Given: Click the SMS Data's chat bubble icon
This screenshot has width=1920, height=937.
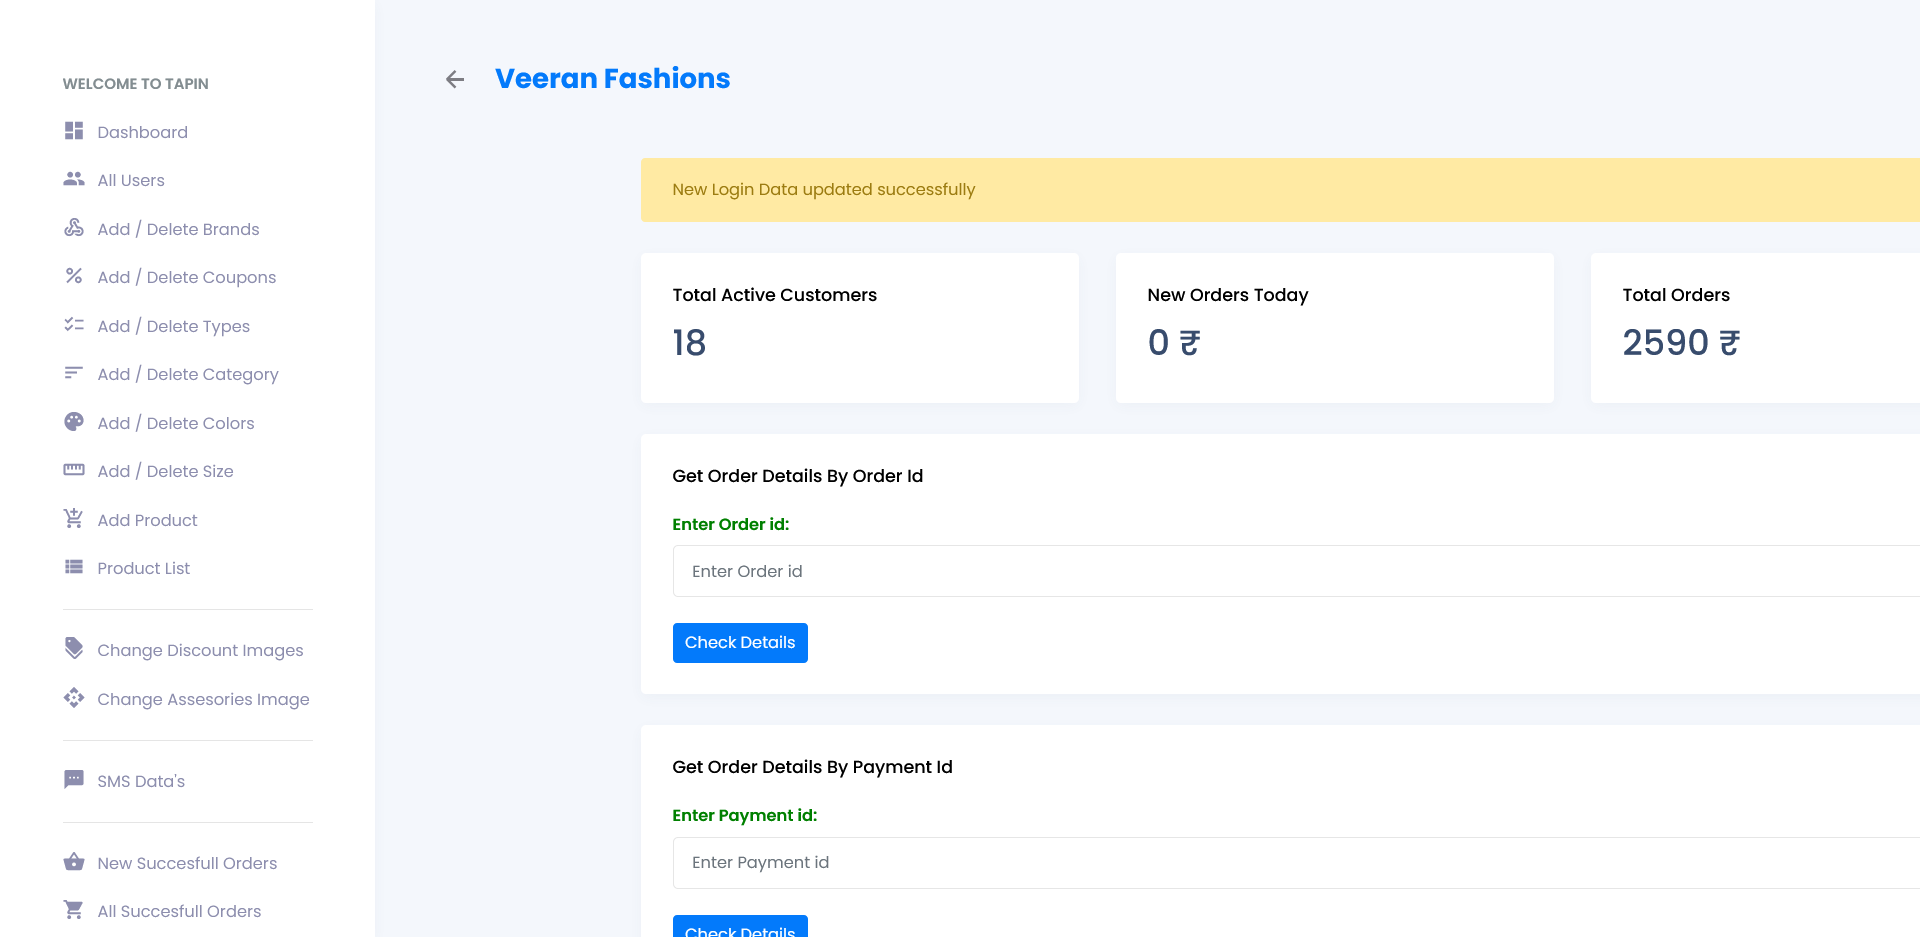Looking at the screenshot, I should coord(74,780).
